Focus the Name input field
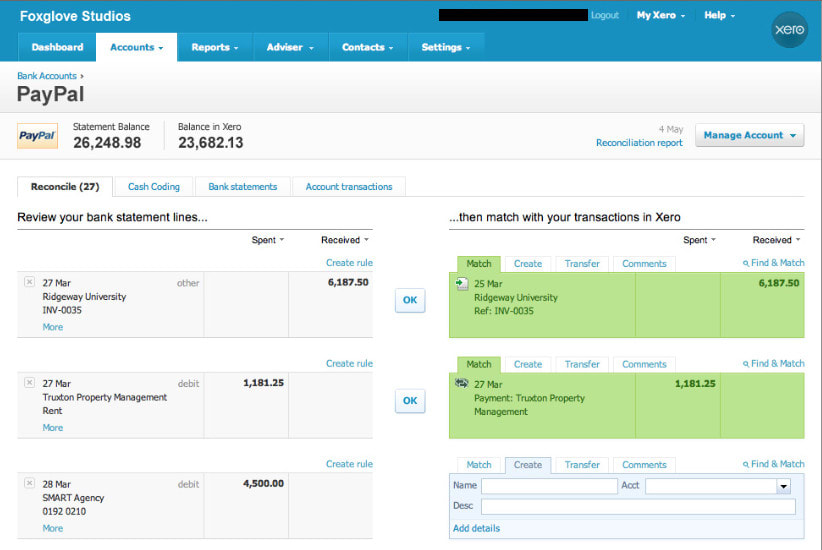This screenshot has width=822, height=550. (x=549, y=486)
